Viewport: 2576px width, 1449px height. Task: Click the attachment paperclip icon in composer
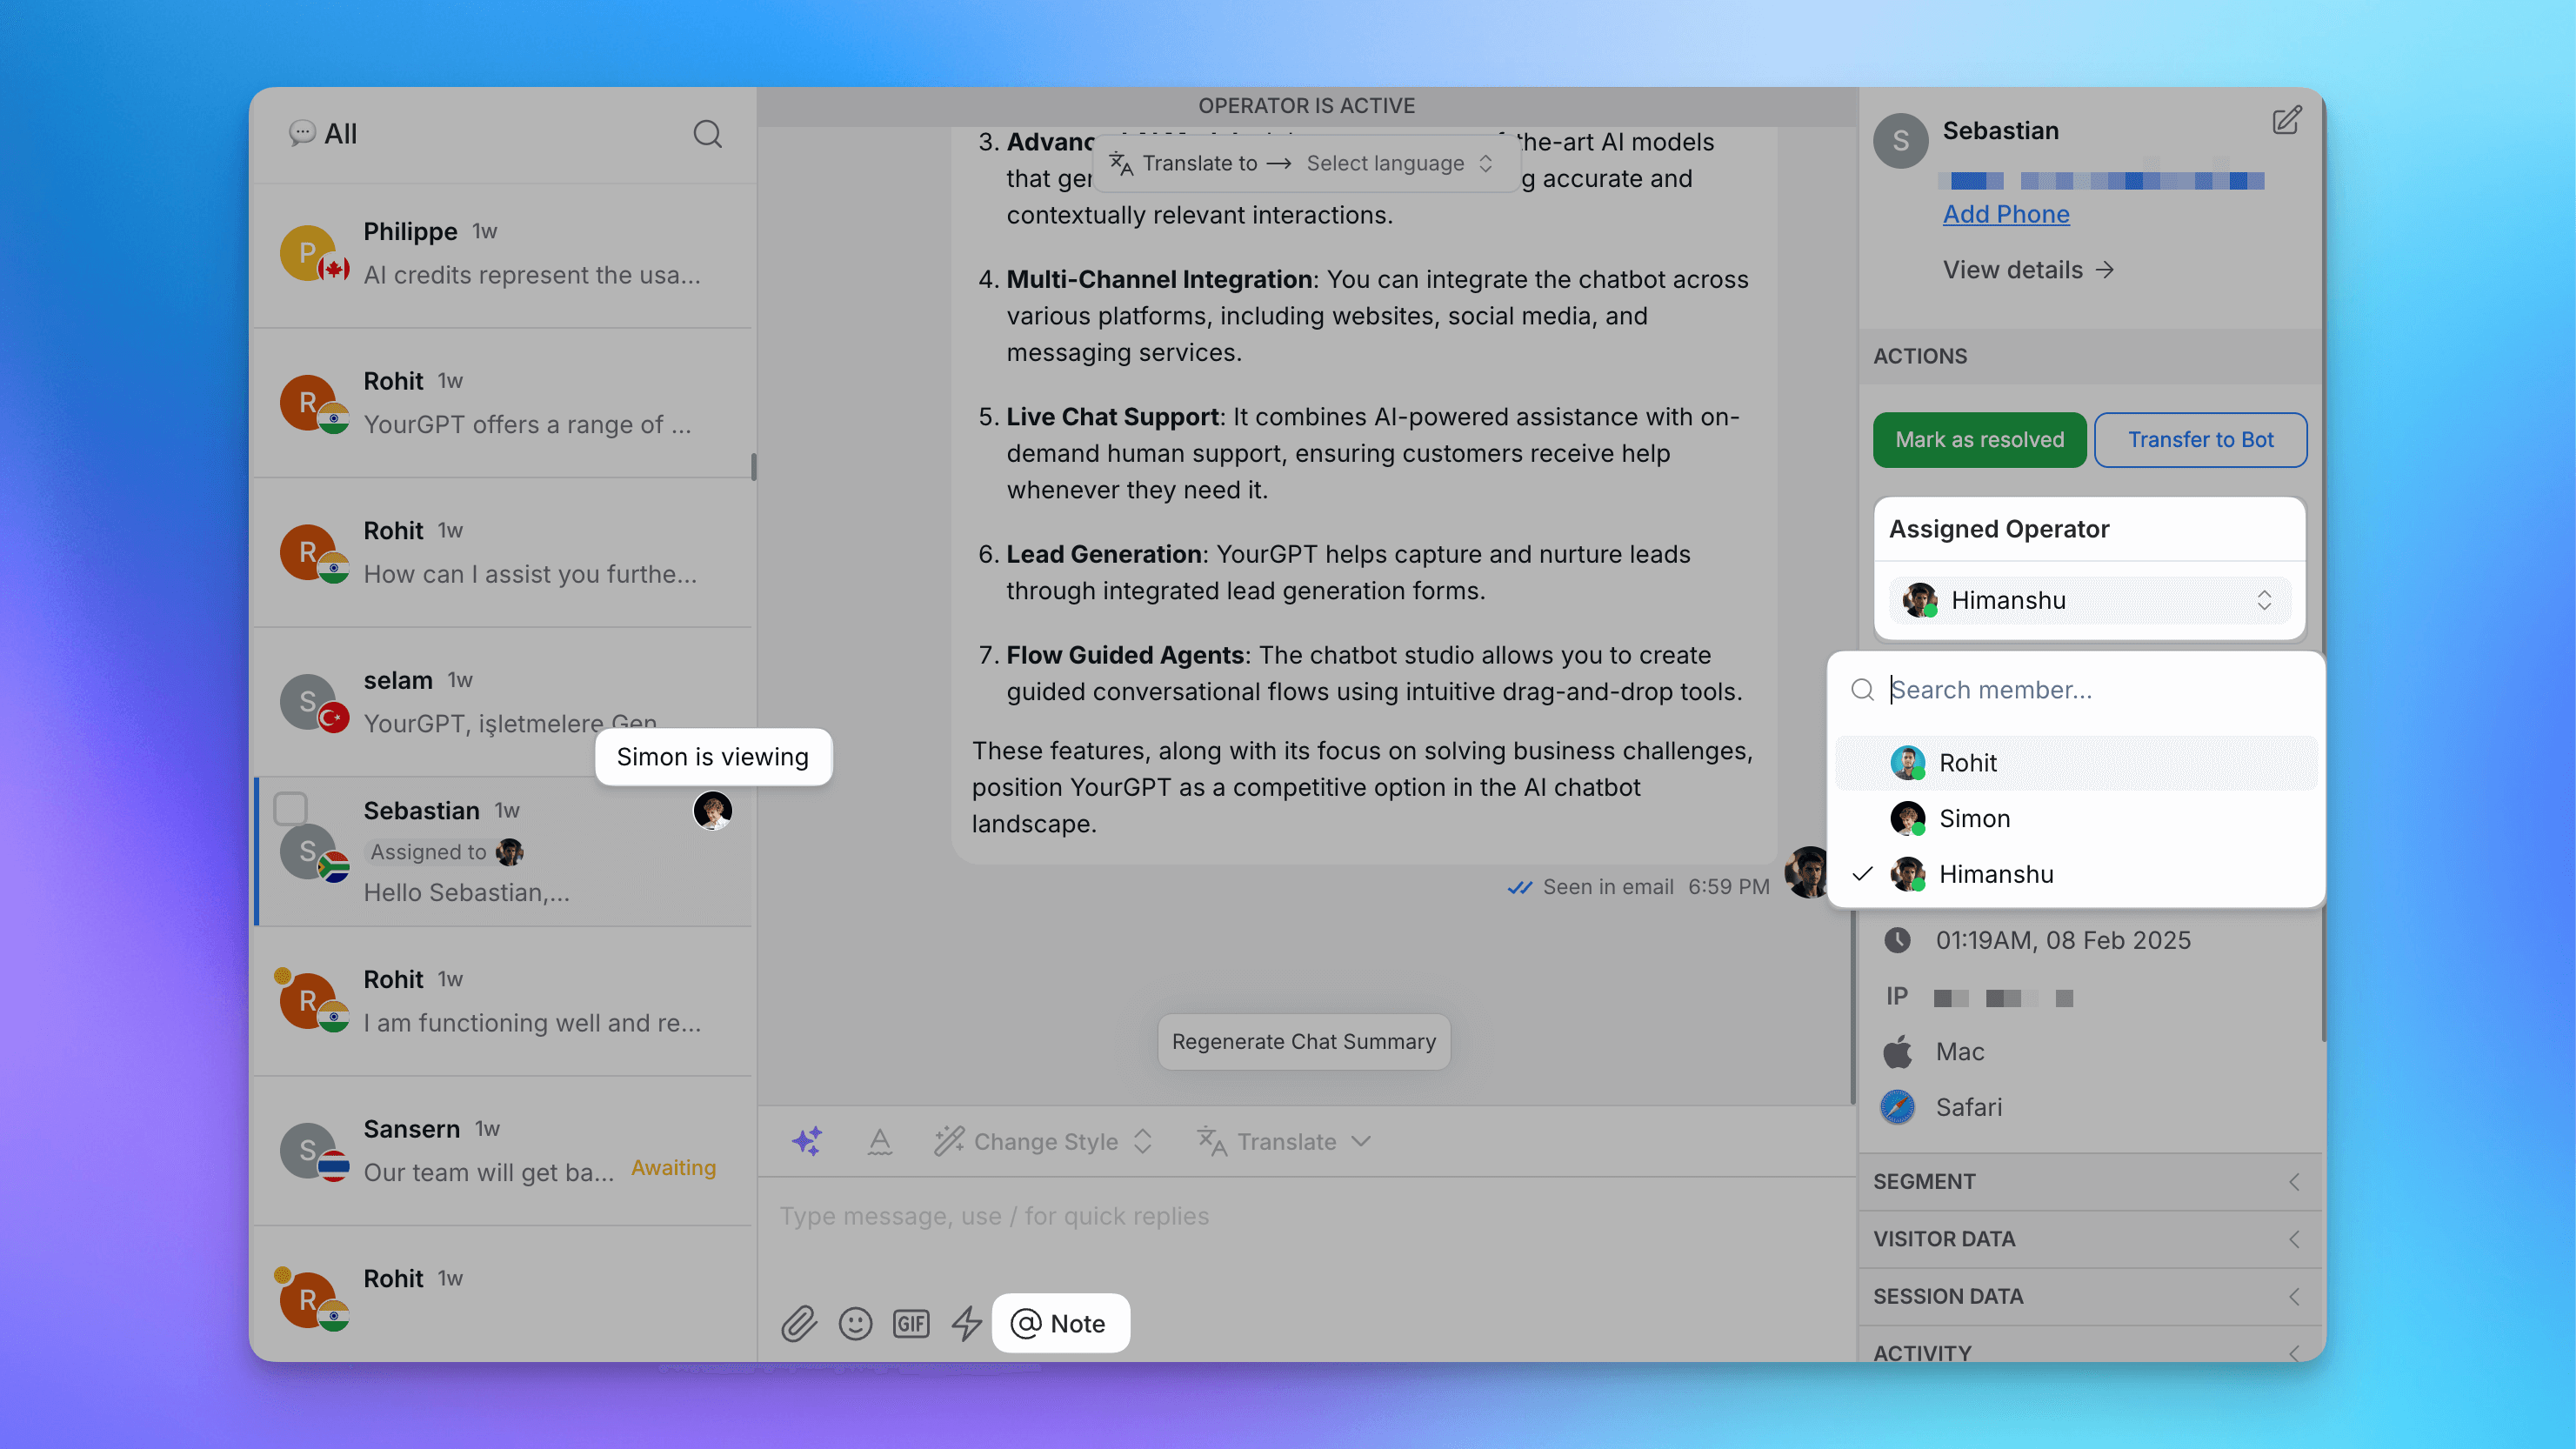(800, 1324)
